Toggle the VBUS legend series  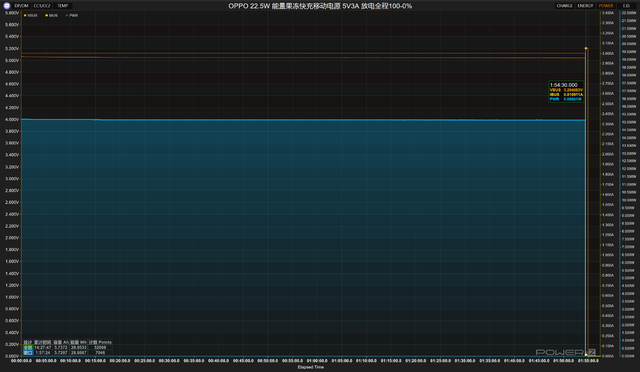pyautogui.click(x=31, y=16)
